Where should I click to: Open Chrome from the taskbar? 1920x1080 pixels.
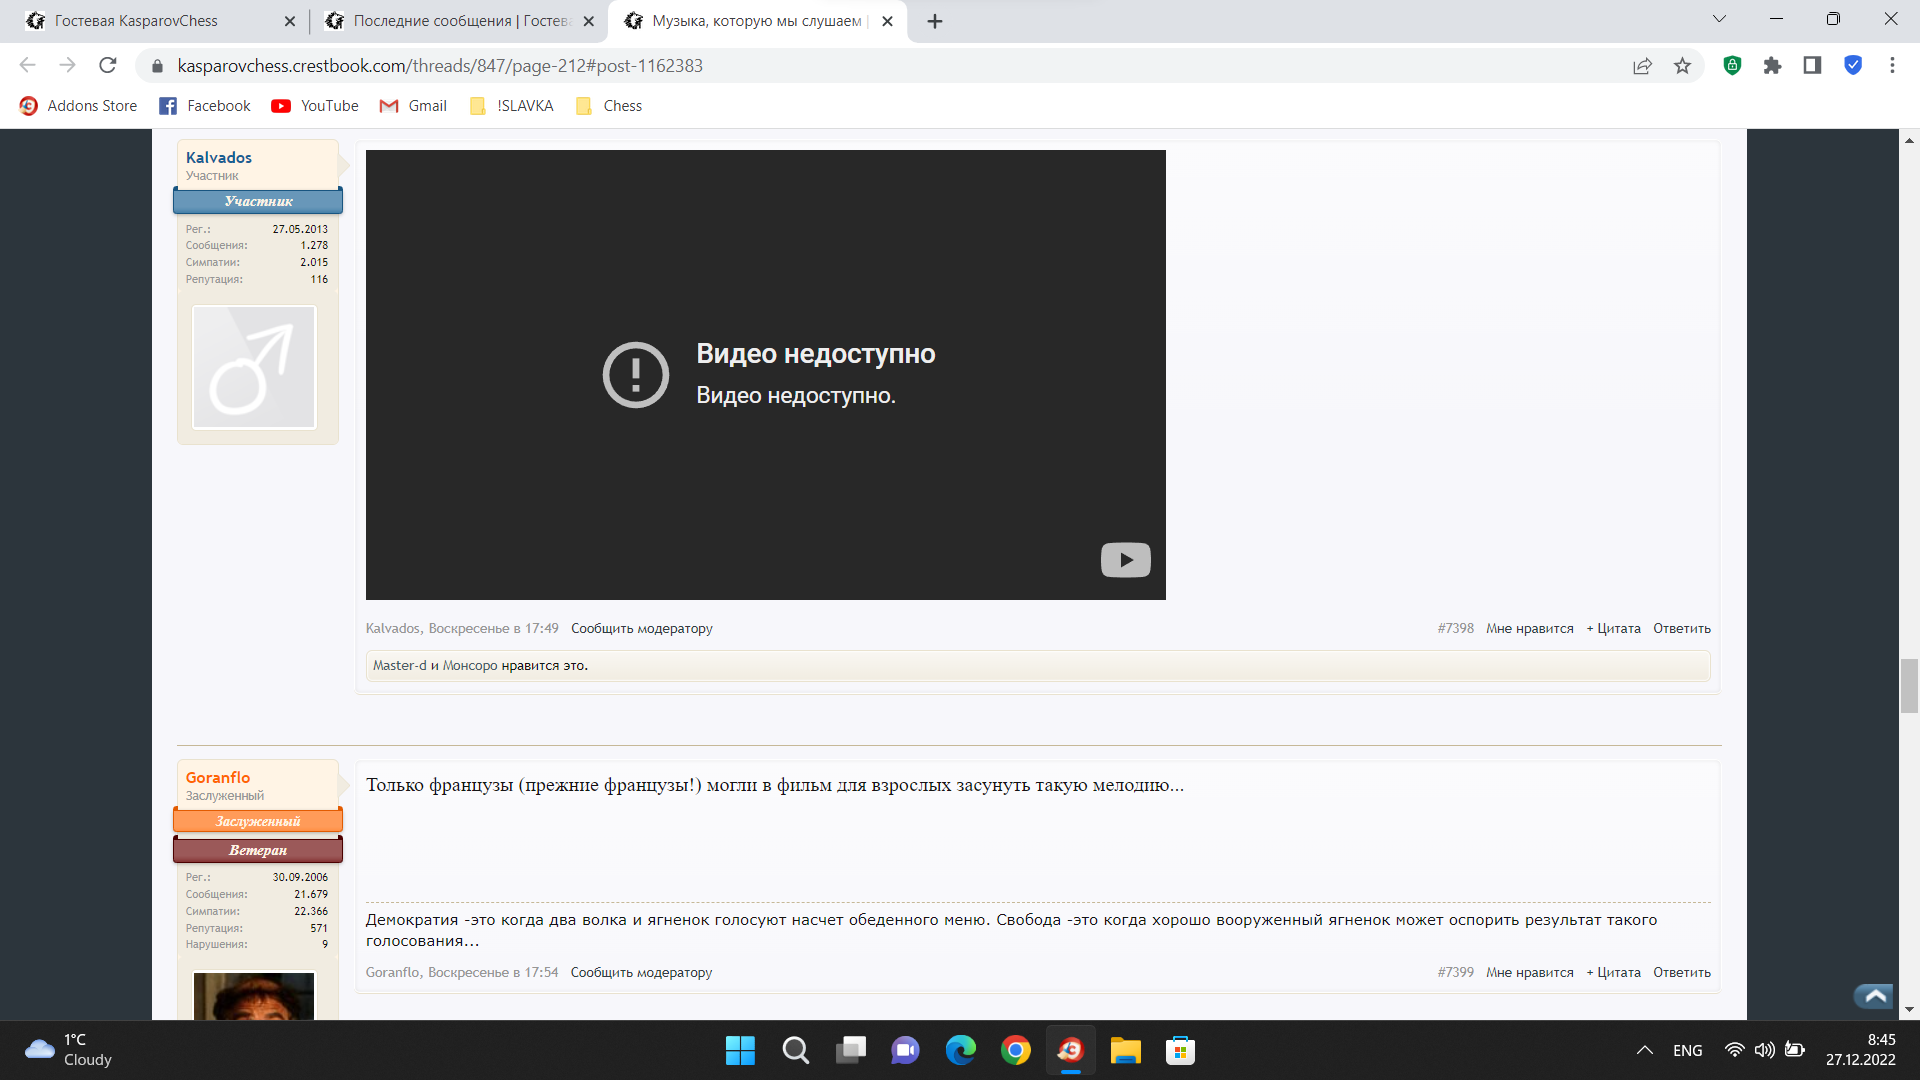pos(1015,1050)
